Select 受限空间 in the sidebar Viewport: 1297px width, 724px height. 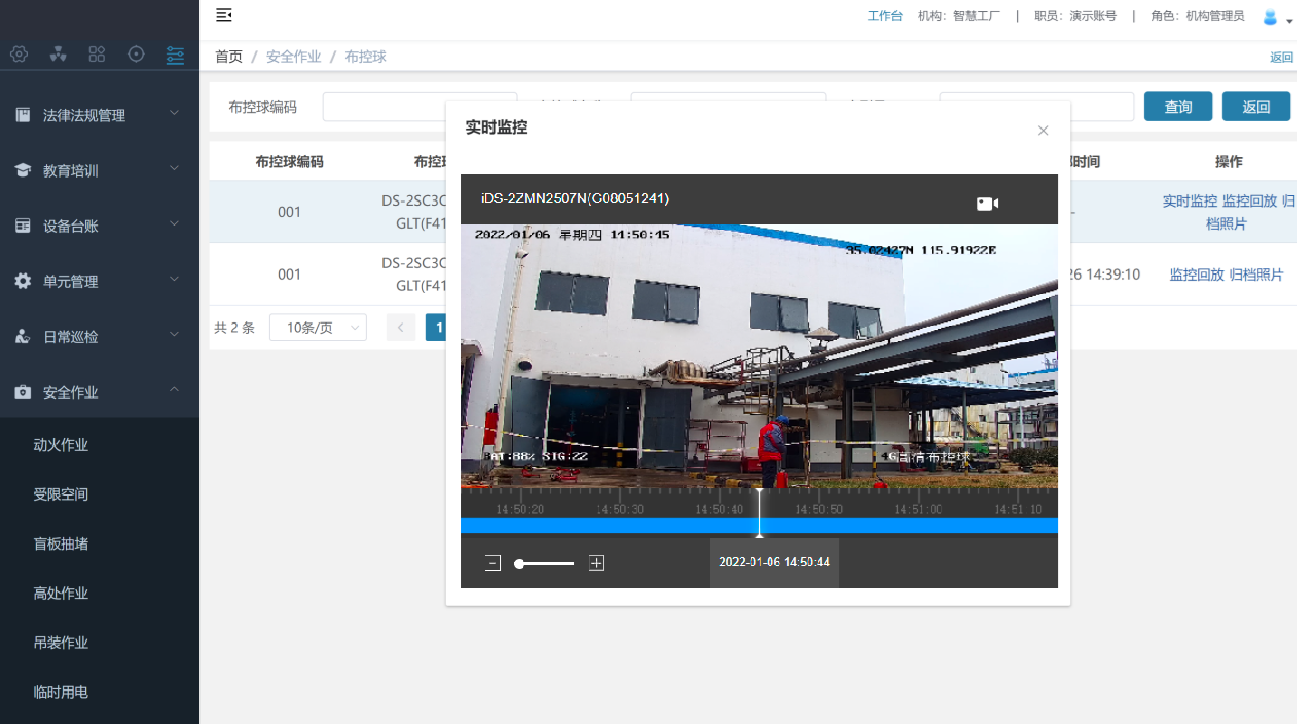click(x=61, y=494)
